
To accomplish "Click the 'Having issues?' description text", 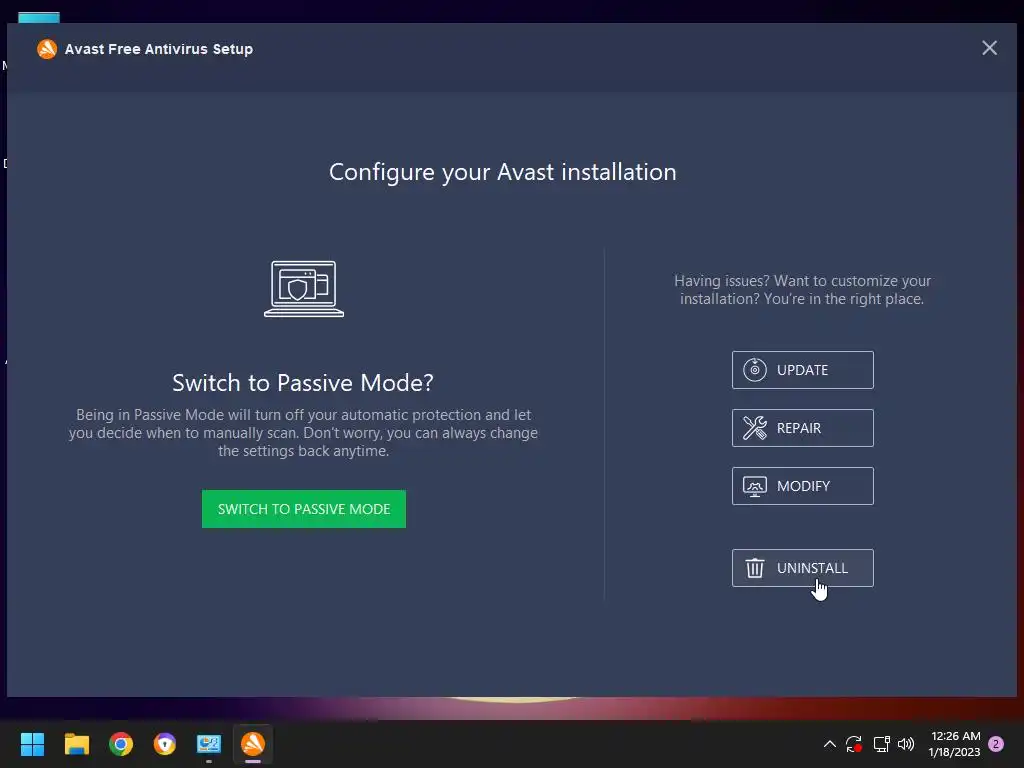I will click(802, 290).
